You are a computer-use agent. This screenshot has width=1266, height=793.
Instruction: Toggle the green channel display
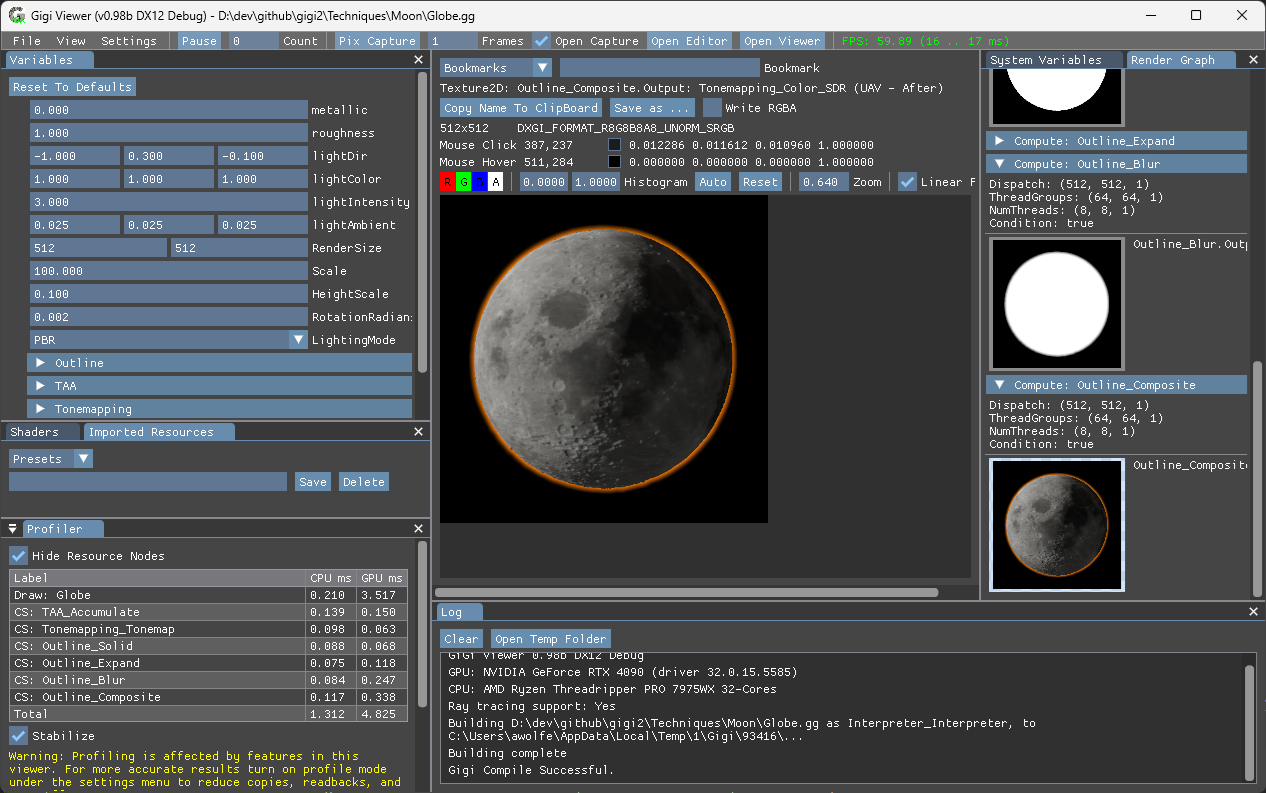point(461,181)
